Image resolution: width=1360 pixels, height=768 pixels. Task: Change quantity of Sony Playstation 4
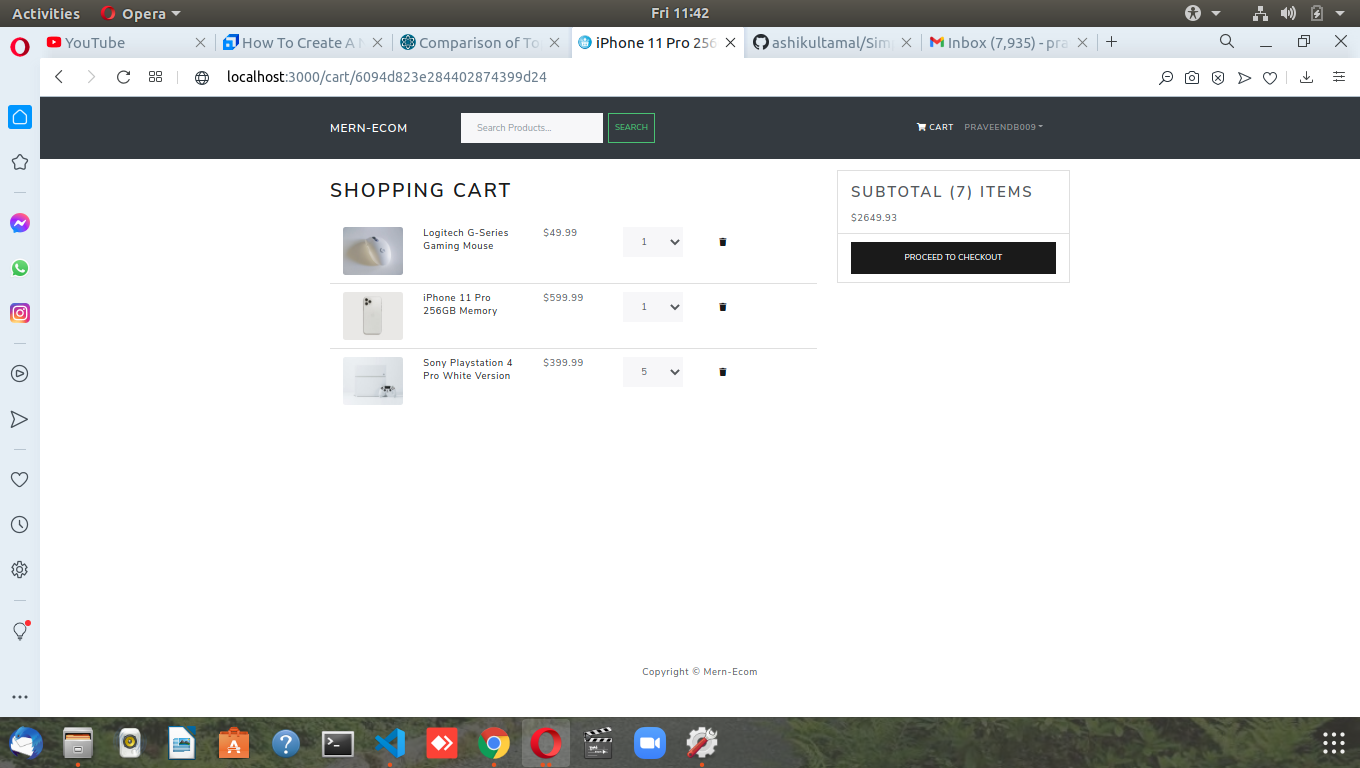click(653, 372)
